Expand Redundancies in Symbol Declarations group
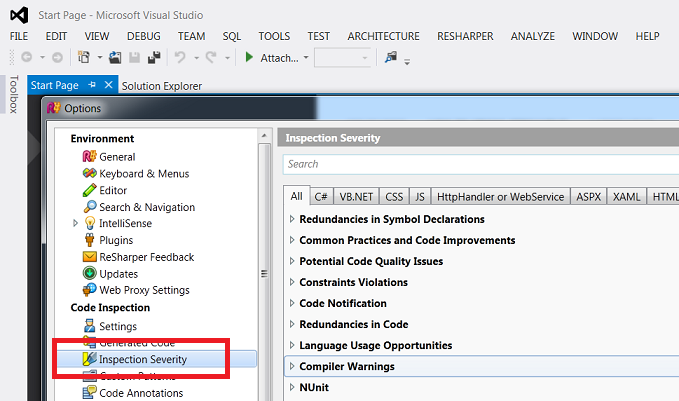The image size is (679, 401). point(292,219)
